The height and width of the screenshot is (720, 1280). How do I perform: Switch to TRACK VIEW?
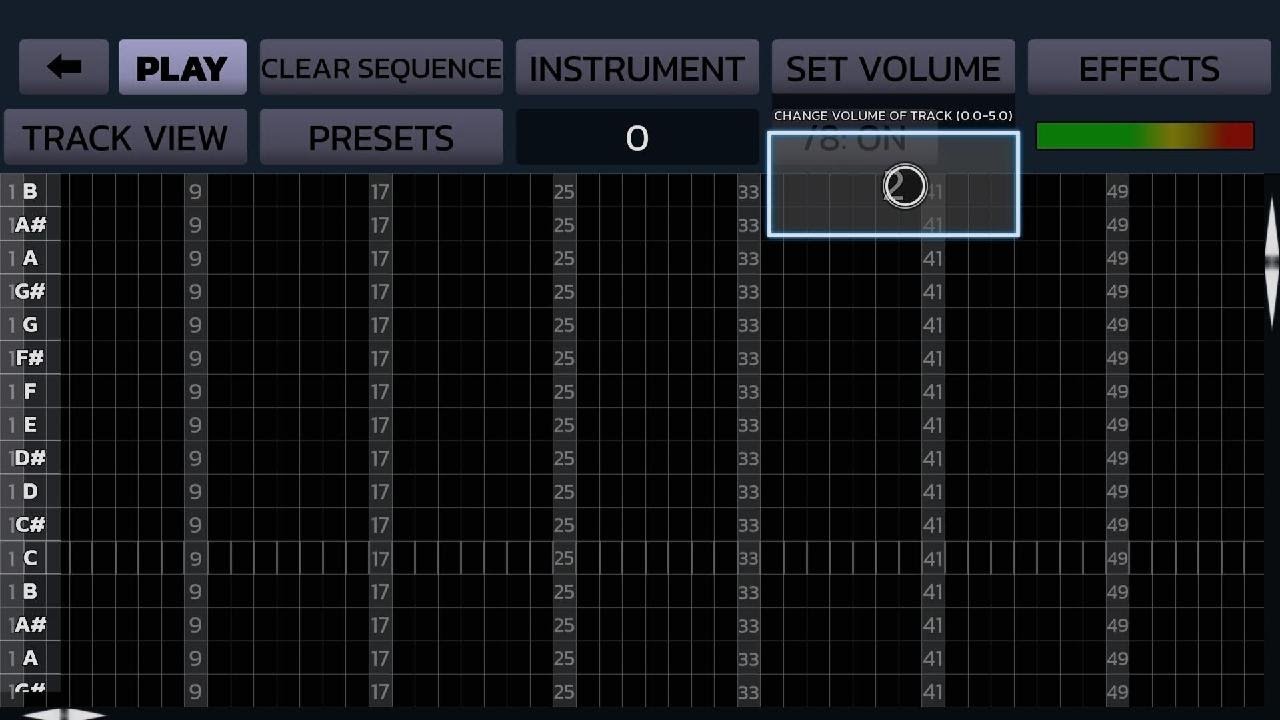click(125, 137)
